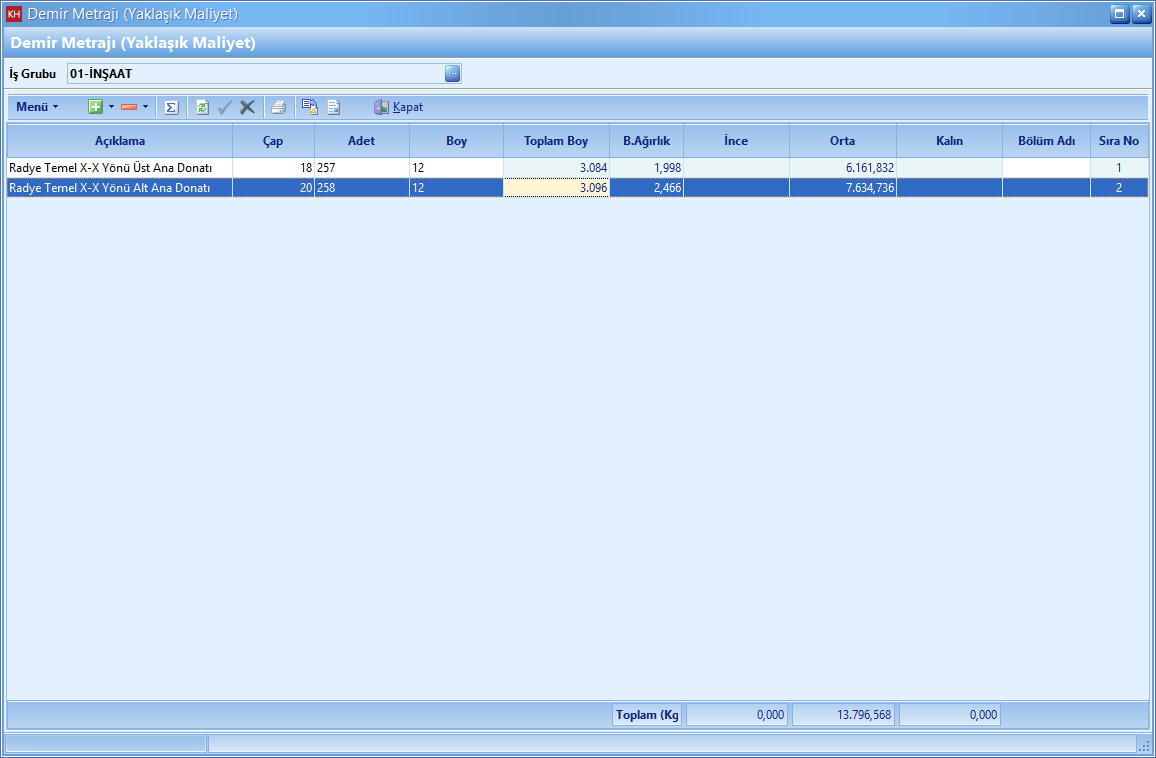Maximize the Demir Metrajı window
This screenshot has width=1156, height=758.
[1119, 14]
